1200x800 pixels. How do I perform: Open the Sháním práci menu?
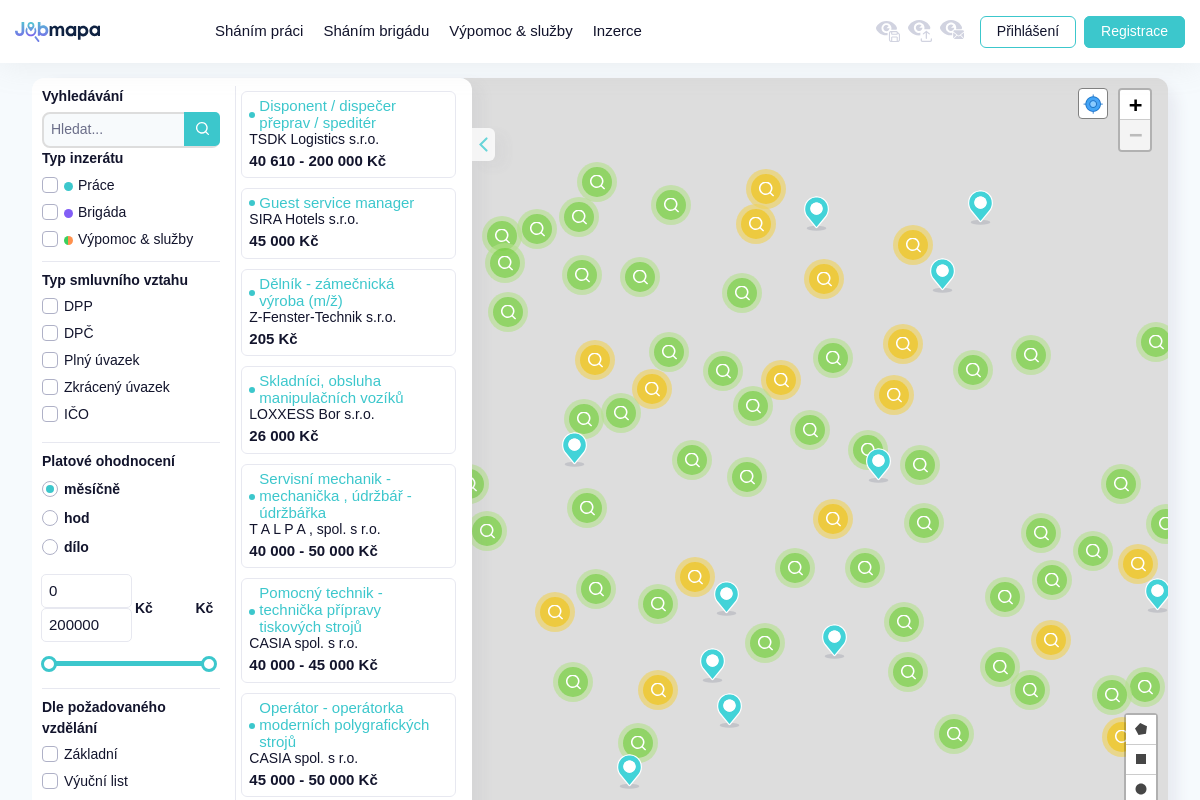(x=259, y=31)
